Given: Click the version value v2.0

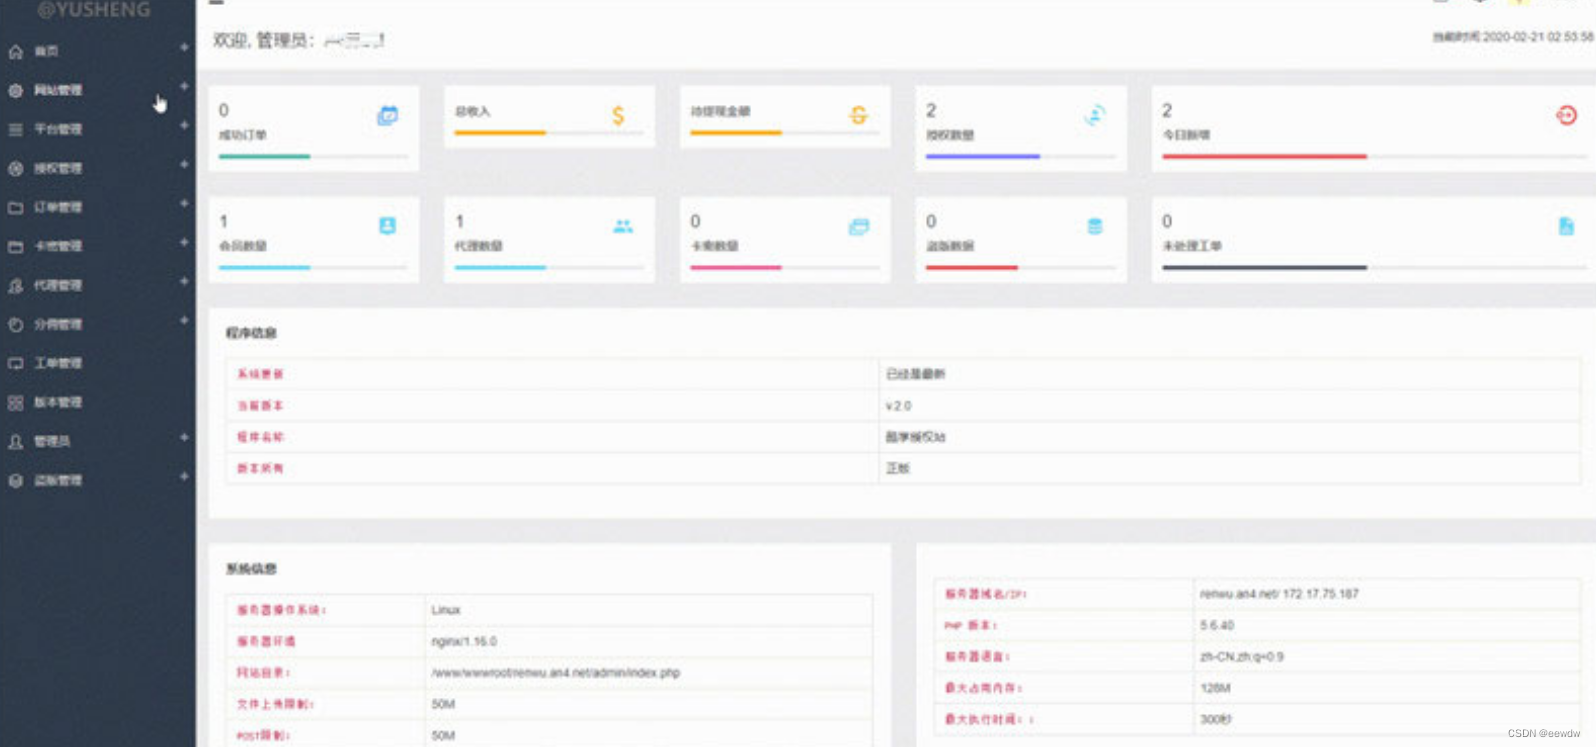Looking at the screenshot, I should pyautogui.click(x=898, y=406).
